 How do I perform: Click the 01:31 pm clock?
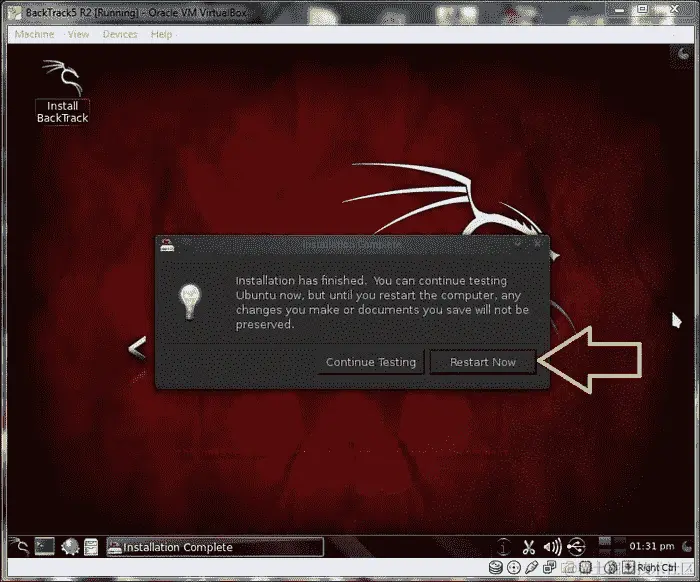(652, 546)
